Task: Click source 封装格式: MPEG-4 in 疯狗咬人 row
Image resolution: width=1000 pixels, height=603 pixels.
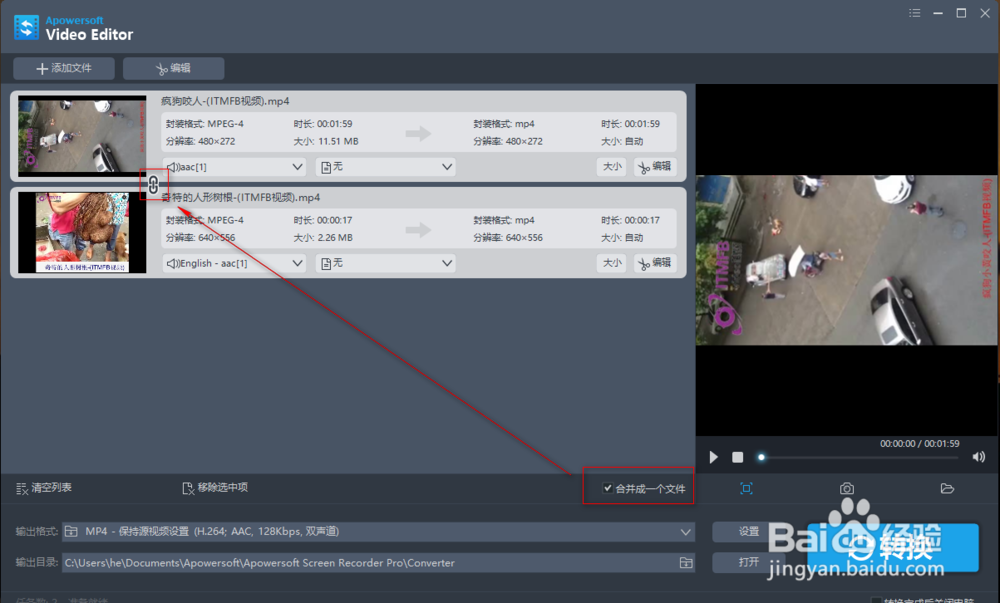Action: 205,124
